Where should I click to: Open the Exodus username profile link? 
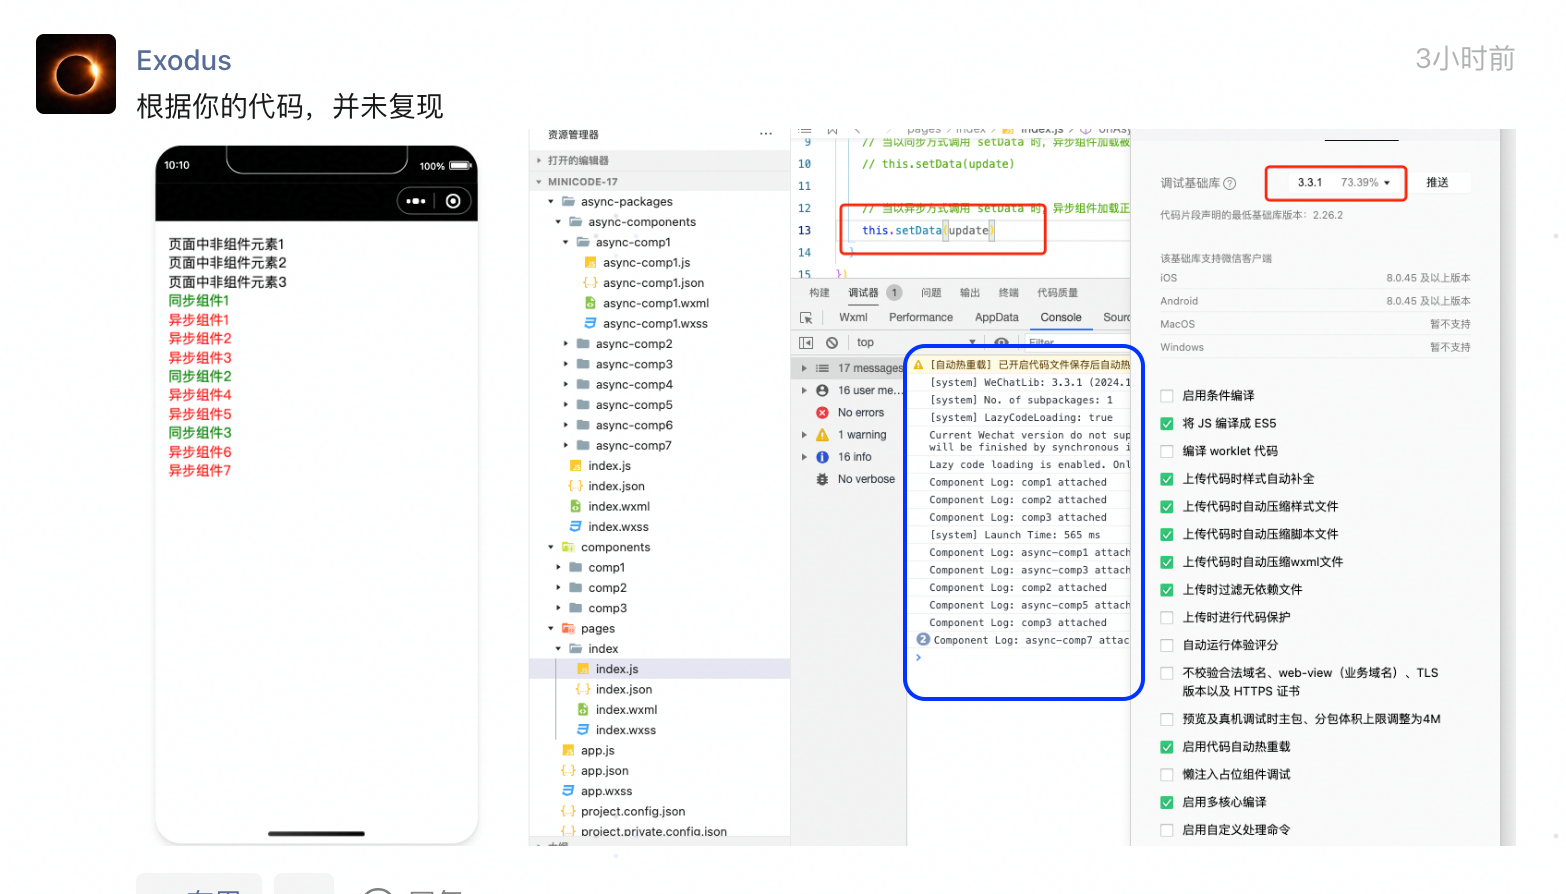click(x=184, y=61)
